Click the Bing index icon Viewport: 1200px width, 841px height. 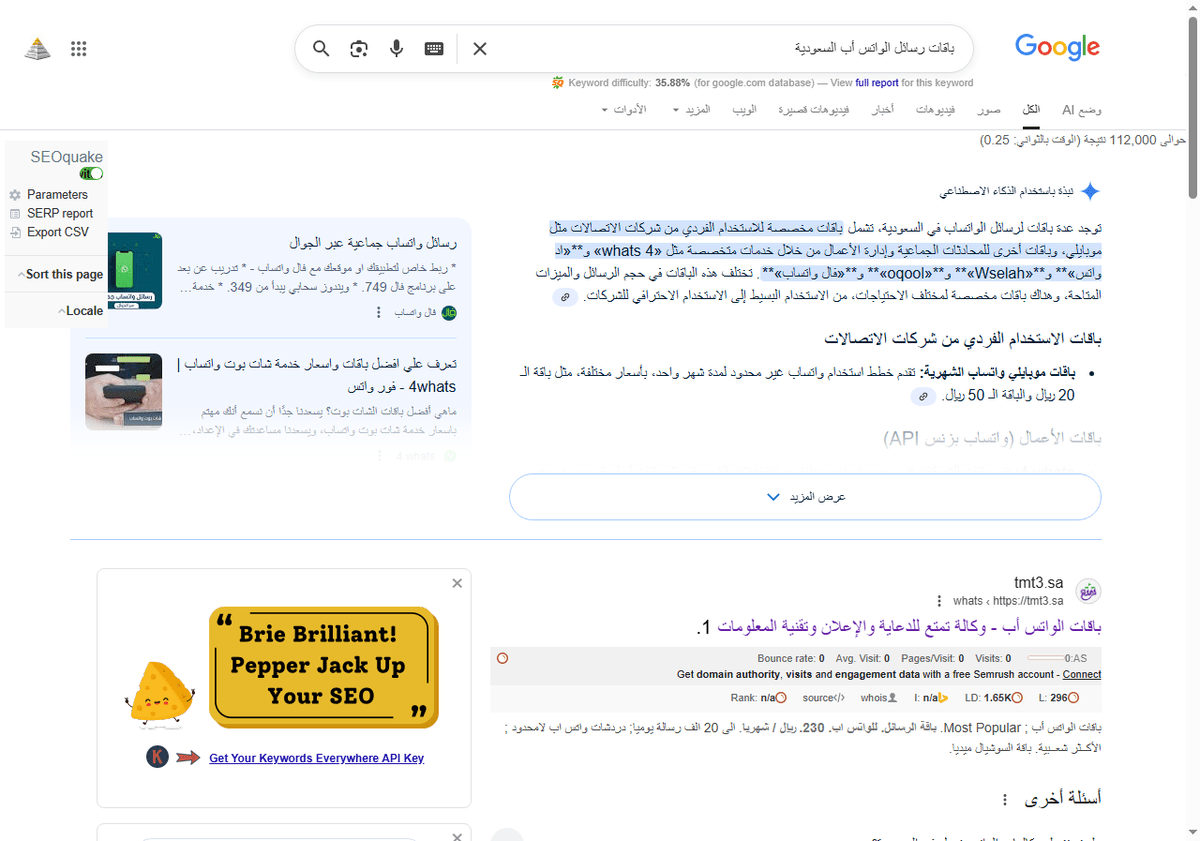[943, 698]
